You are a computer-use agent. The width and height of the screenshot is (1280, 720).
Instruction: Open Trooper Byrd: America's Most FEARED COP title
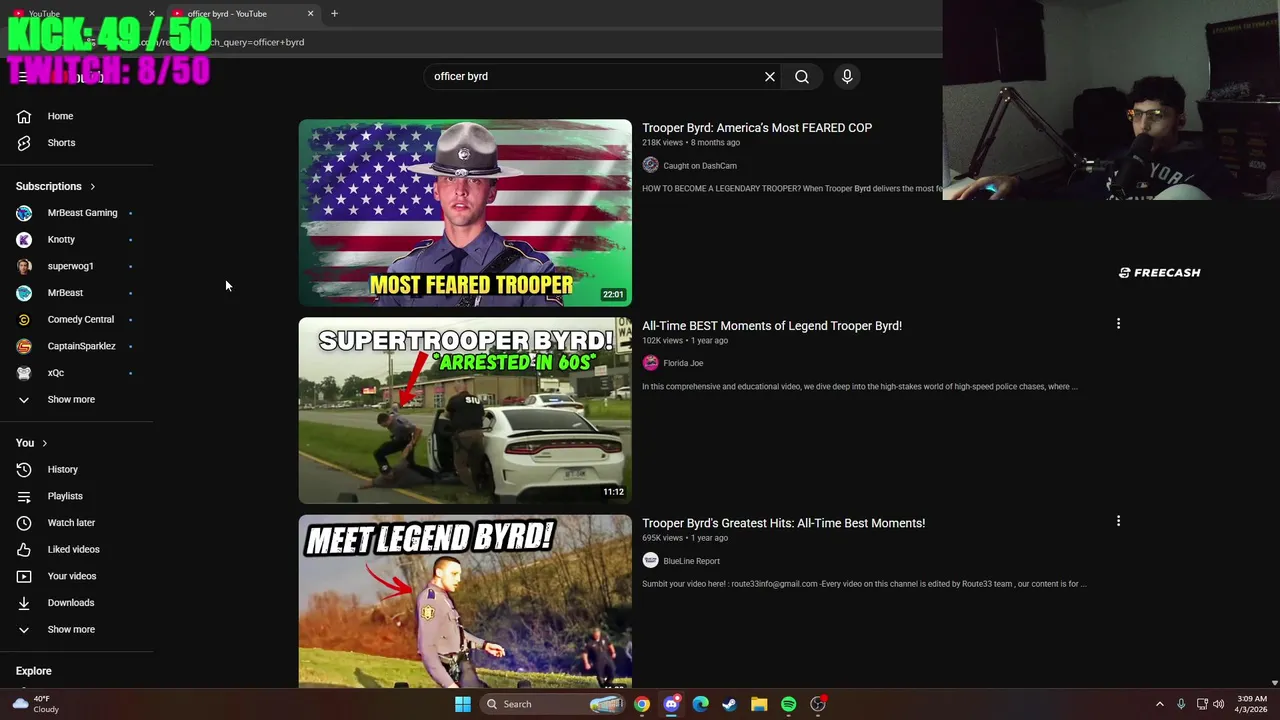[x=757, y=128]
